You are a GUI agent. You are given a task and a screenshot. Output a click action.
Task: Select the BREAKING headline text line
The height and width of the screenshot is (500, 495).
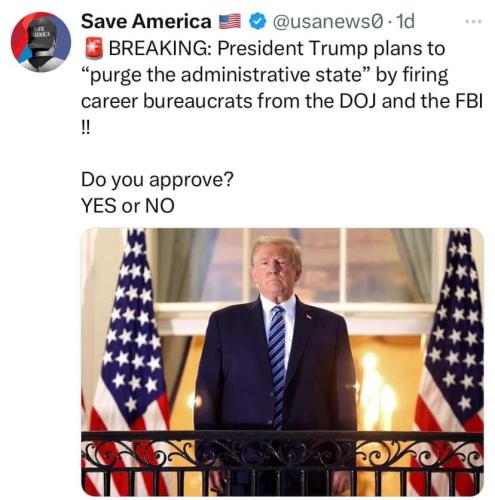coord(277,49)
